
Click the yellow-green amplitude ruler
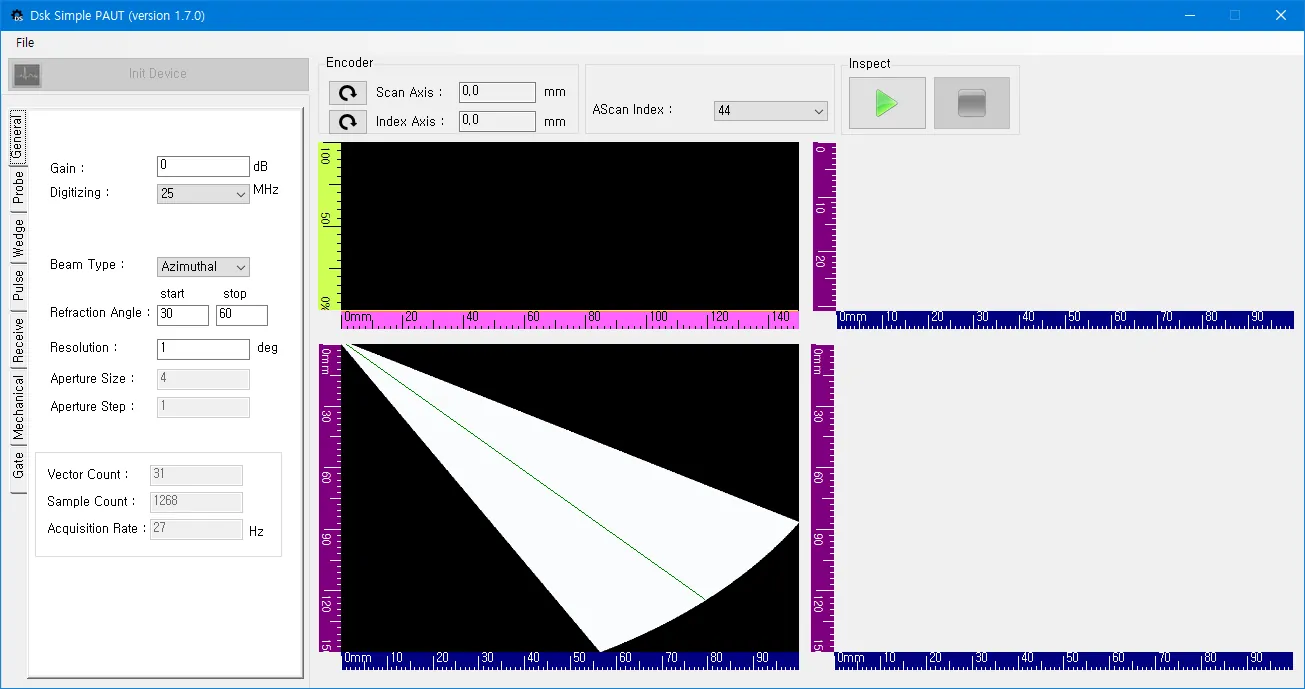point(330,226)
